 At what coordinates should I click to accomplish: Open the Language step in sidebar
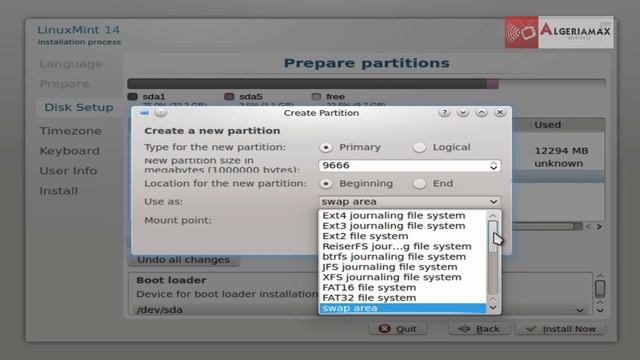click(x=71, y=64)
